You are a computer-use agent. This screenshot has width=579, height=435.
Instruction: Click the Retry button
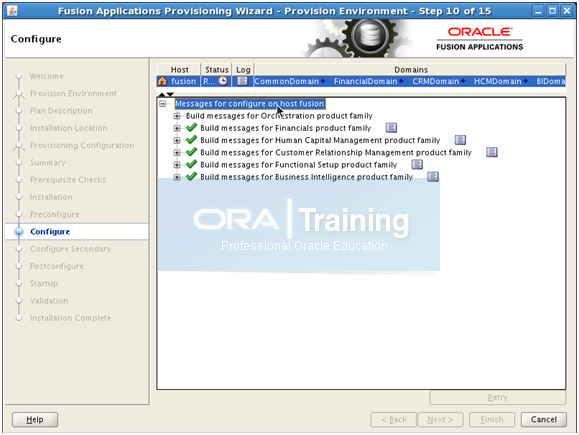click(x=497, y=397)
